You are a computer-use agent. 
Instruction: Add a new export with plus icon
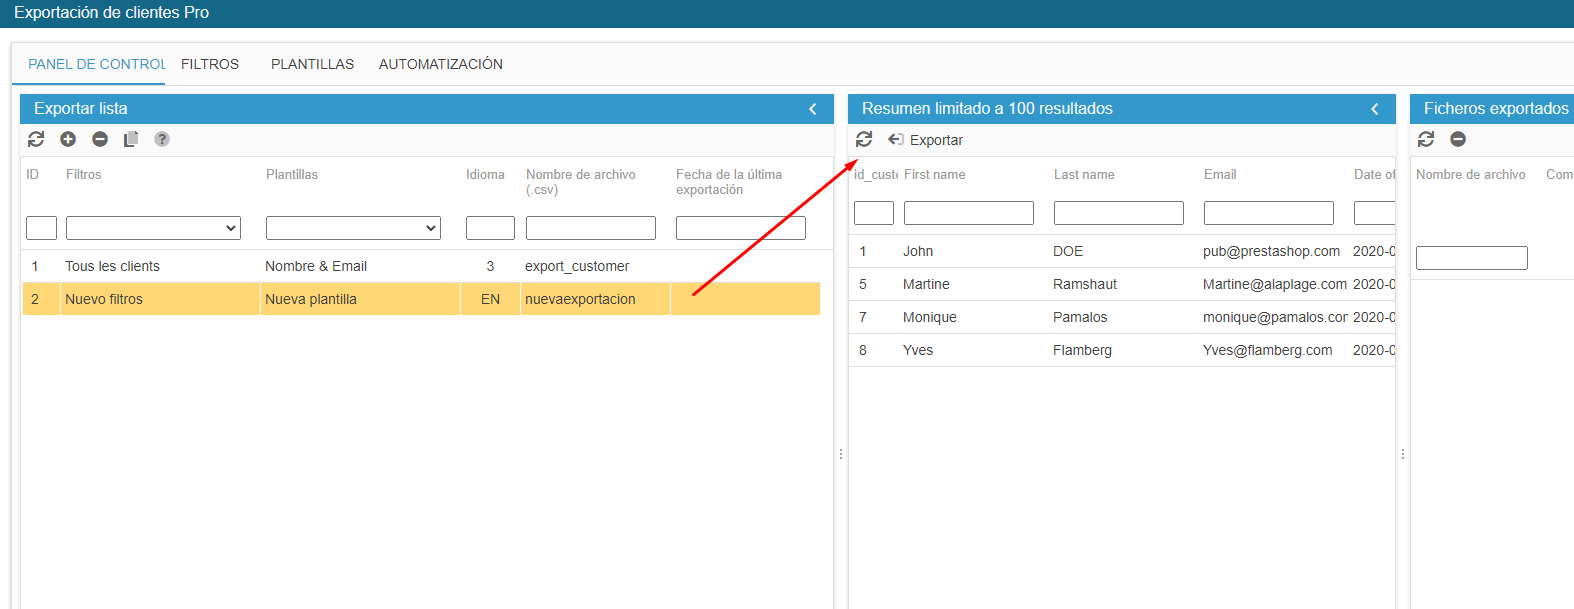tap(68, 139)
